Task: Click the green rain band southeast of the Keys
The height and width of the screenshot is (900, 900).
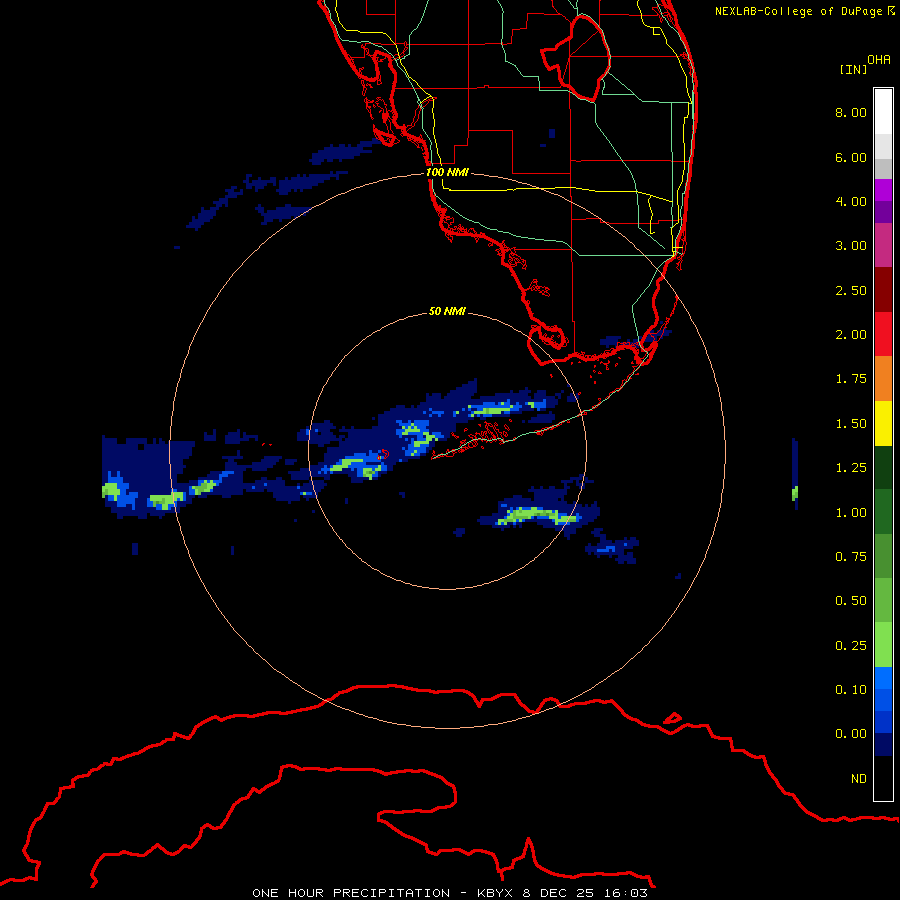Action: [x=537, y=515]
